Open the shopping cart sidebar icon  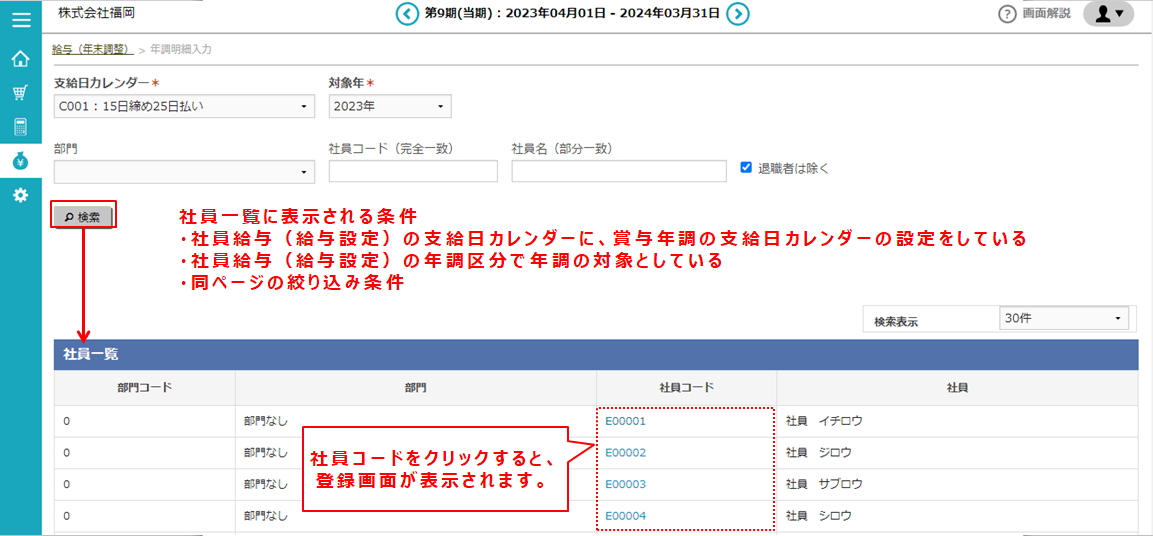tap(21, 93)
